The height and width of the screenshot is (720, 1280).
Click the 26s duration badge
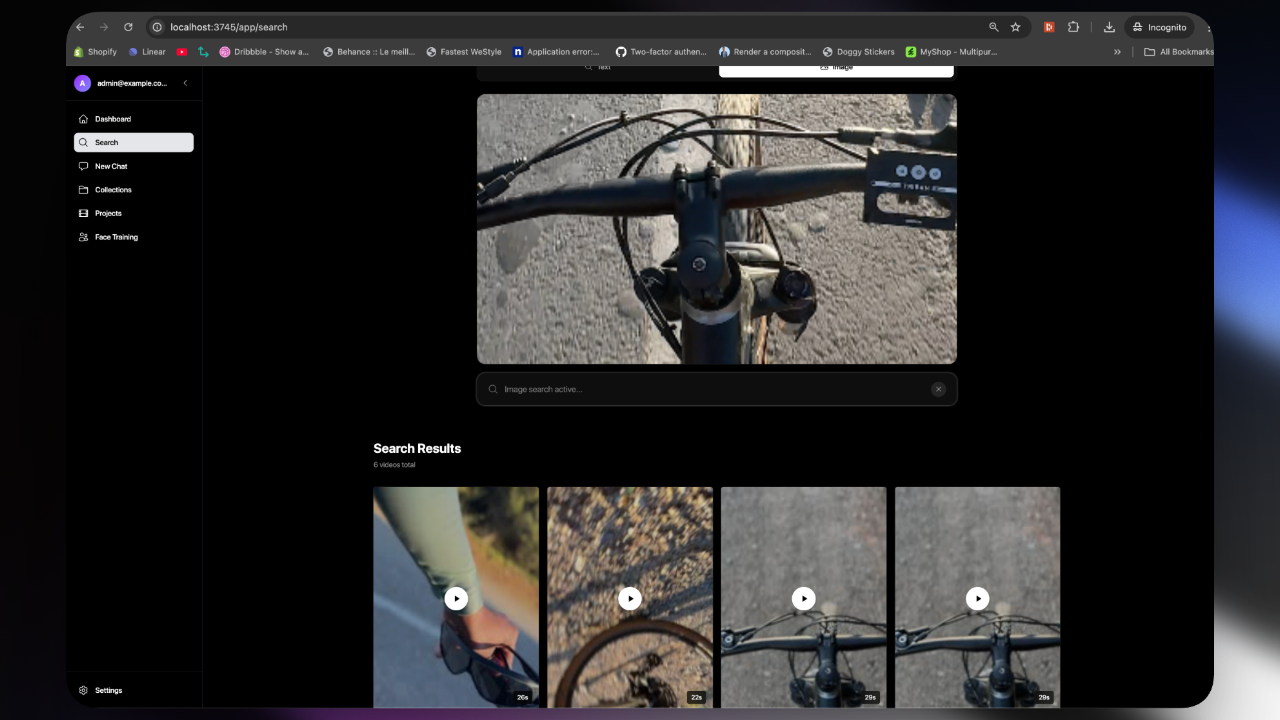522,697
